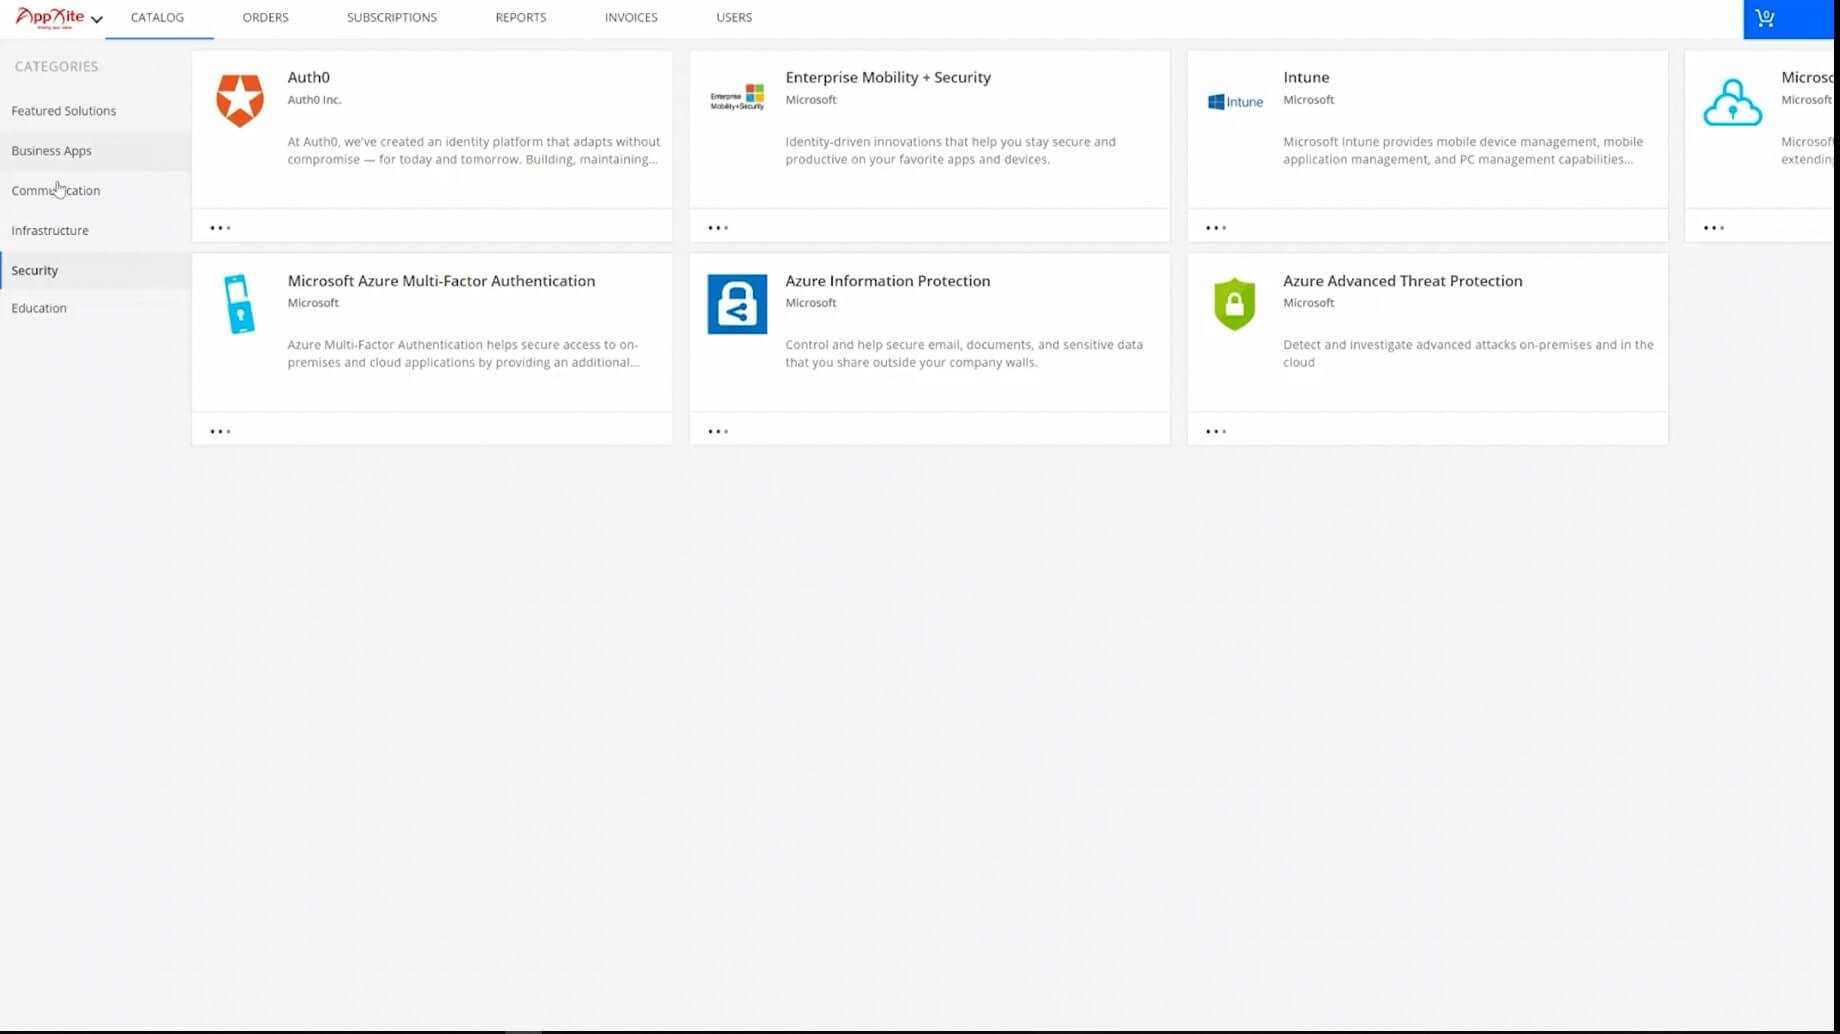Image resolution: width=1840 pixels, height=1034 pixels.
Task: Go to the Subscriptions tab
Action: coord(392,17)
